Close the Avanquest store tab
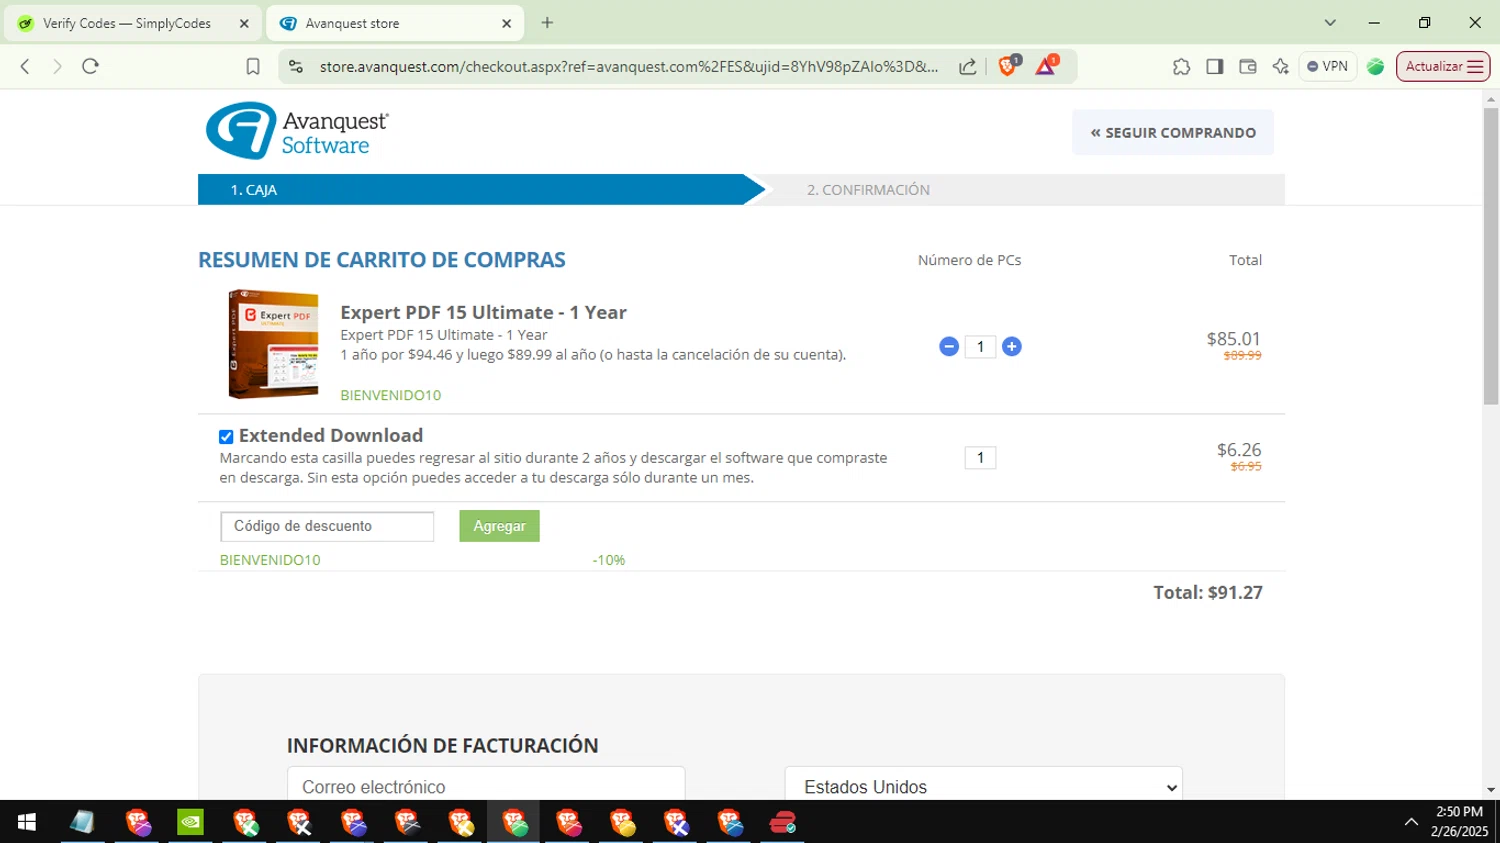Image resolution: width=1500 pixels, height=843 pixels. pyautogui.click(x=506, y=23)
